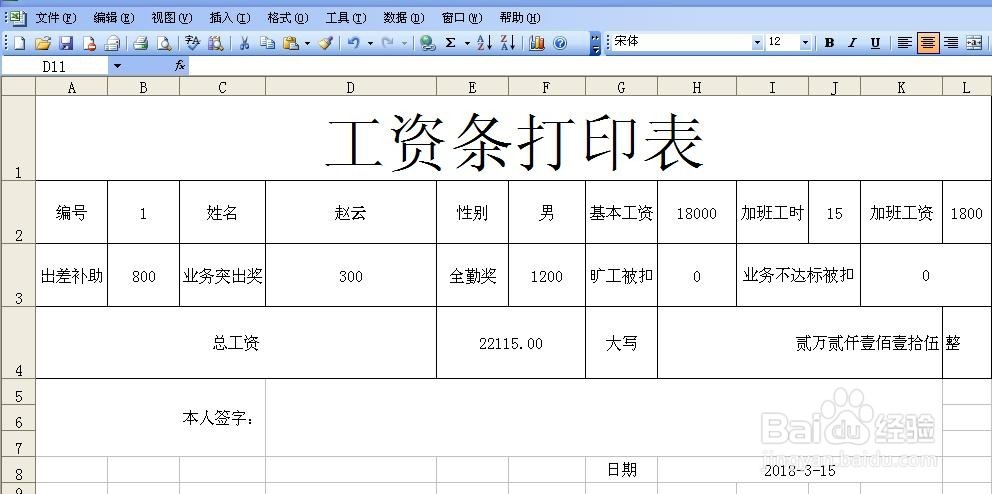This screenshot has width=992, height=494.
Task: Select column D header
Action: [x=350, y=87]
